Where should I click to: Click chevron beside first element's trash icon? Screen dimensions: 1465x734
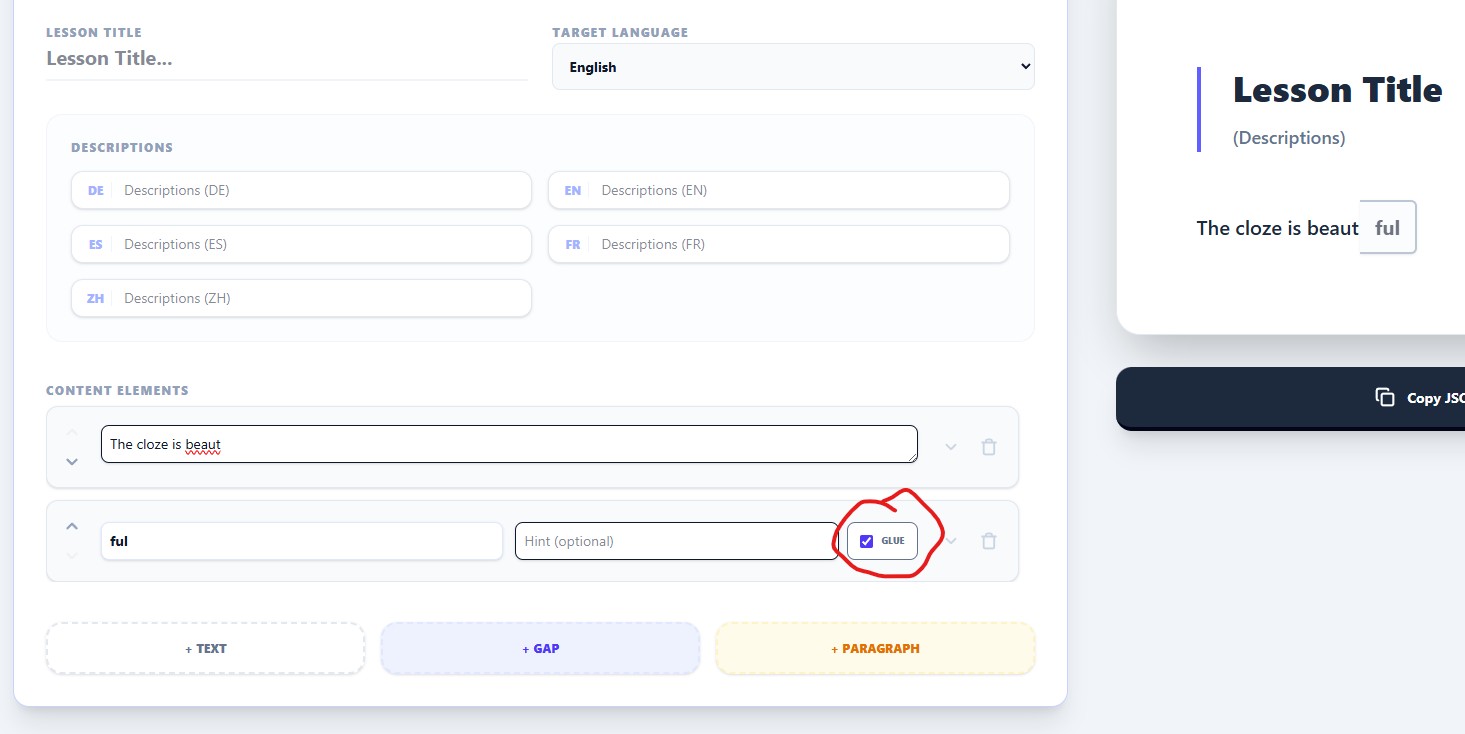tap(951, 447)
